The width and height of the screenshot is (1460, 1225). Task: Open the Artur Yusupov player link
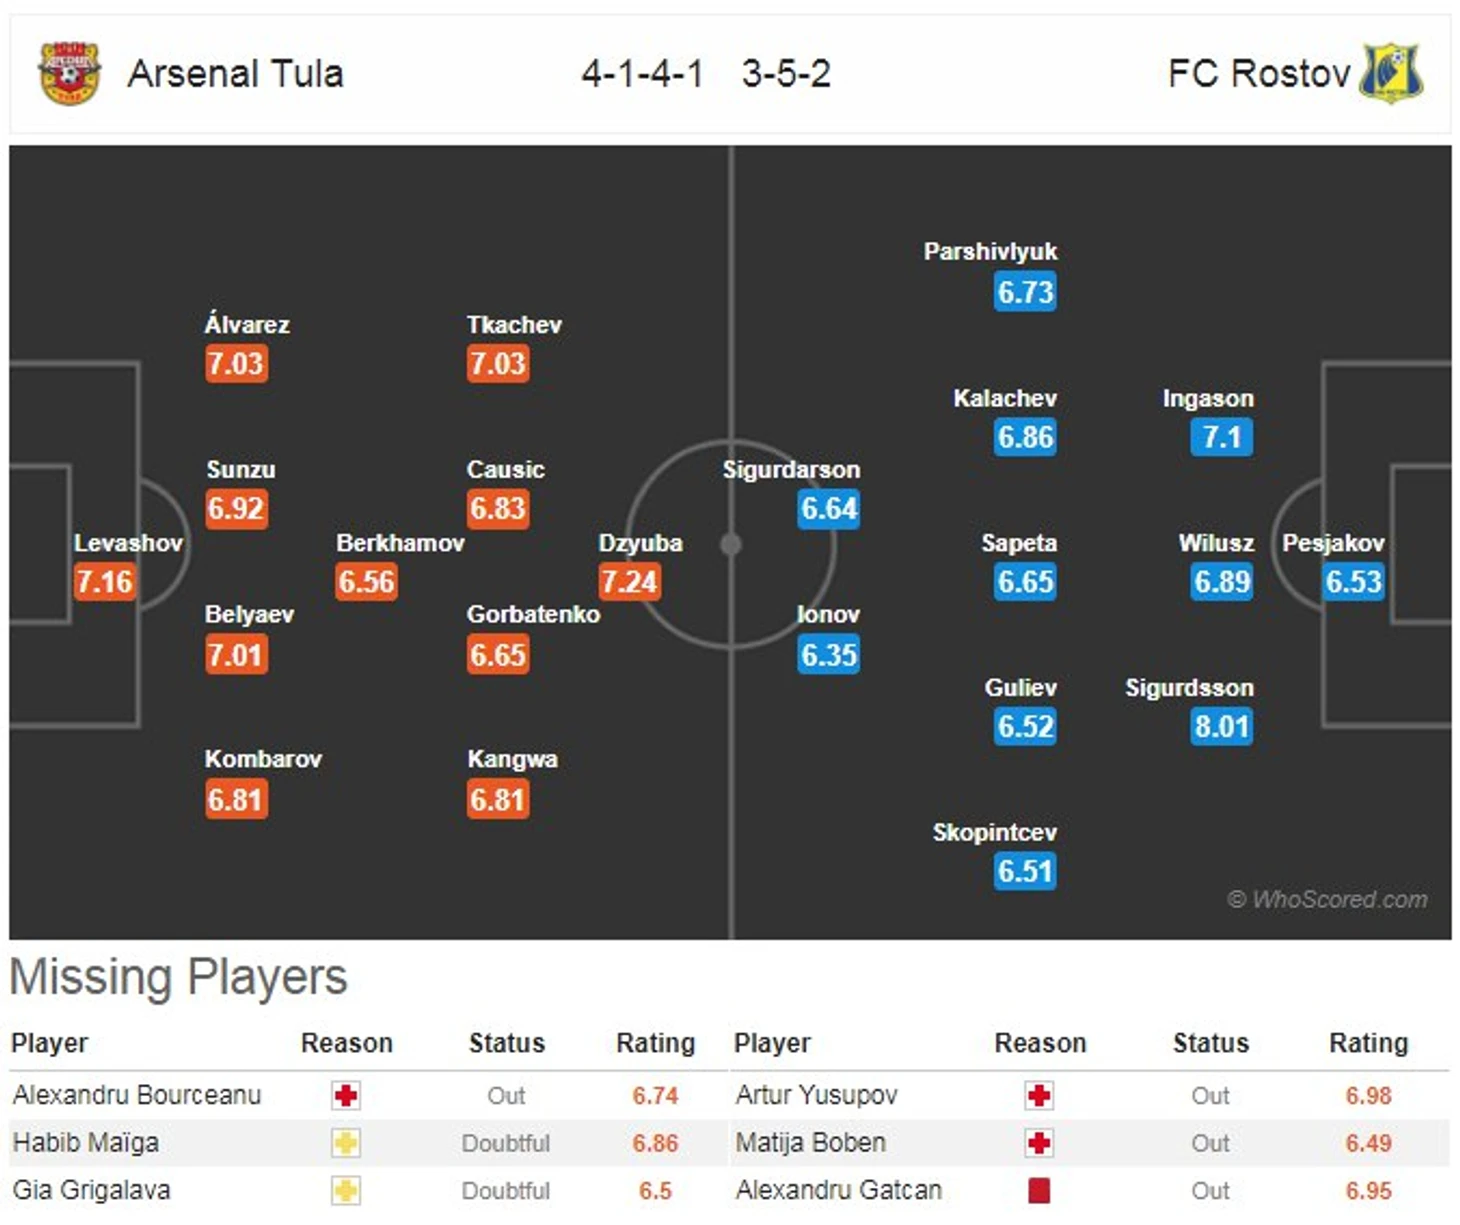pos(816,1095)
